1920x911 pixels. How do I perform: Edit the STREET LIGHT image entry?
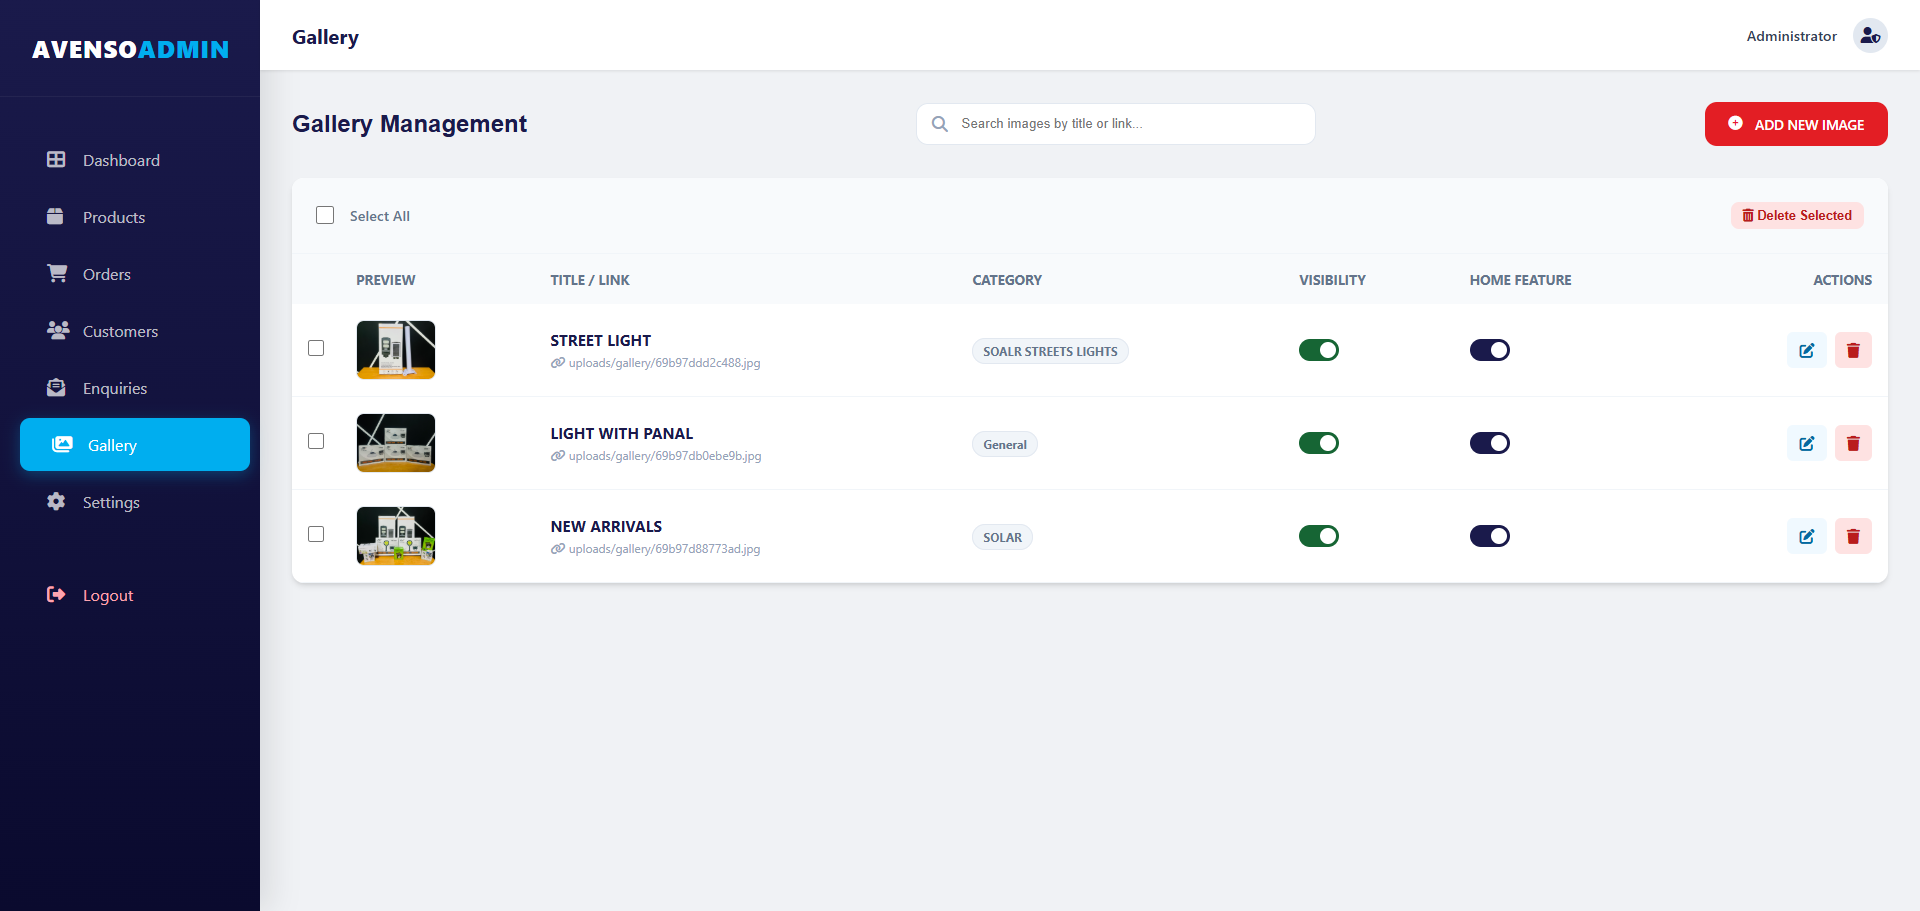click(x=1807, y=350)
